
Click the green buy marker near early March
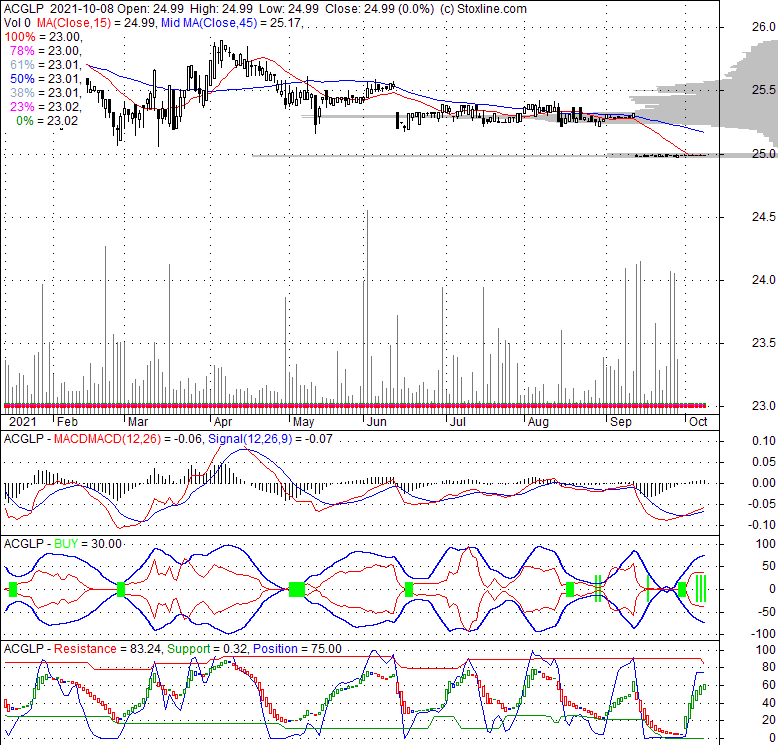121,589
